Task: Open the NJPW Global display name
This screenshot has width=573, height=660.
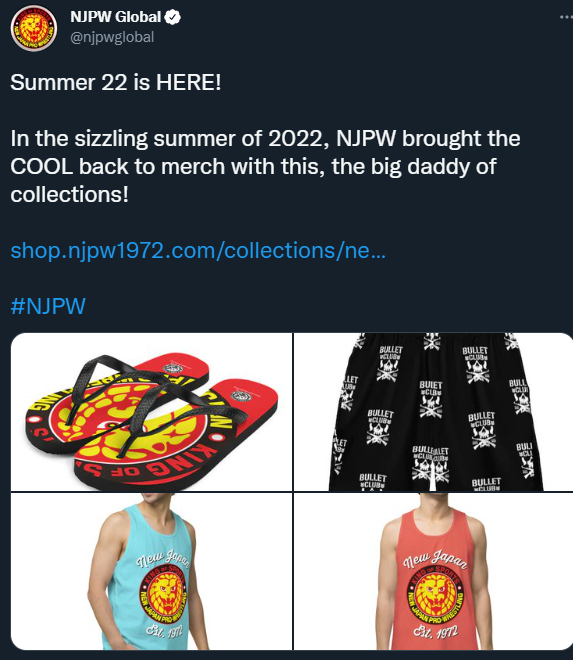Action: [115, 17]
